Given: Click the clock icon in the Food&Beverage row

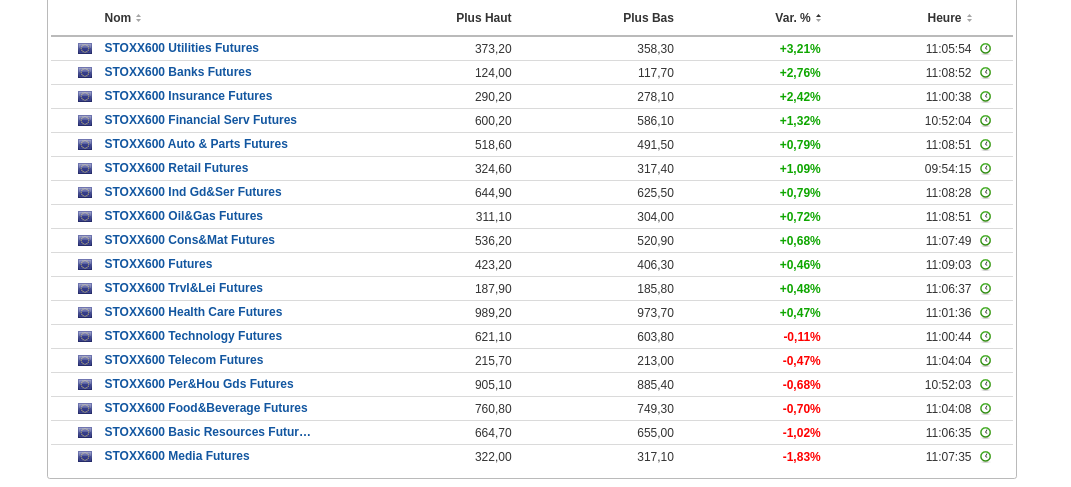Looking at the screenshot, I should click(x=985, y=409).
